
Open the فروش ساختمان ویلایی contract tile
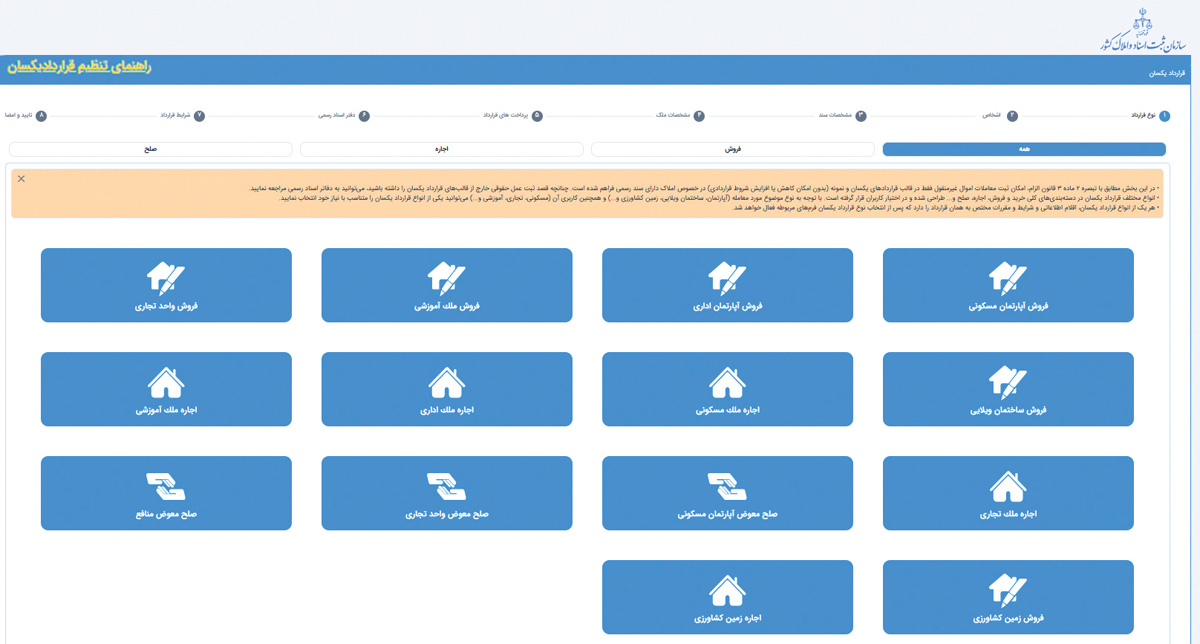coord(1008,389)
